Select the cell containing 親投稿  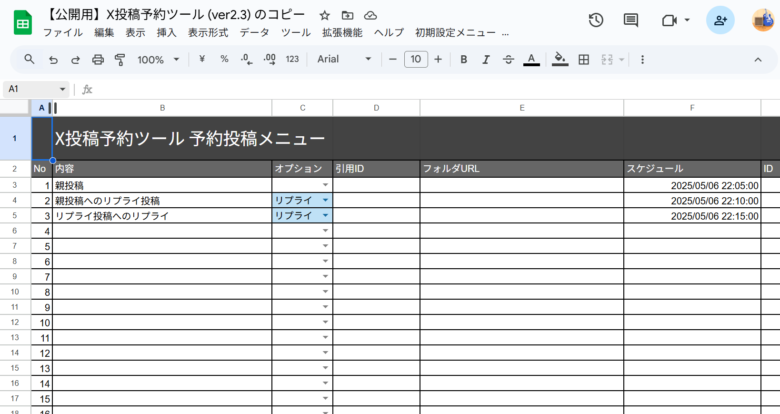pos(162,185)
